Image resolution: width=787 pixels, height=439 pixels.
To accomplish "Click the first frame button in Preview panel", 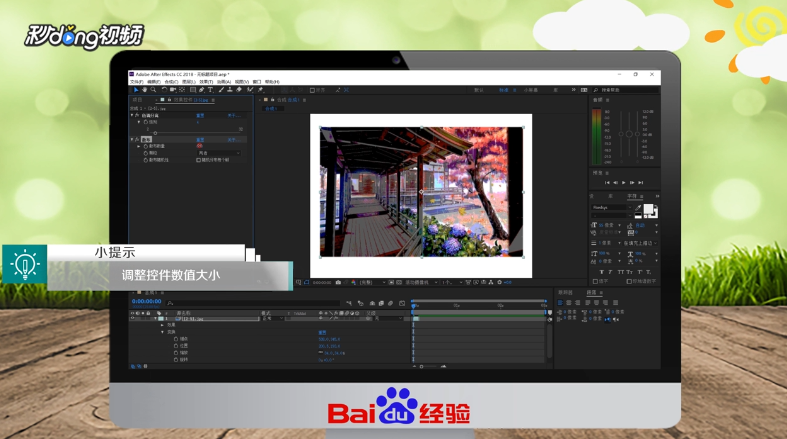I will coord(607,183).
